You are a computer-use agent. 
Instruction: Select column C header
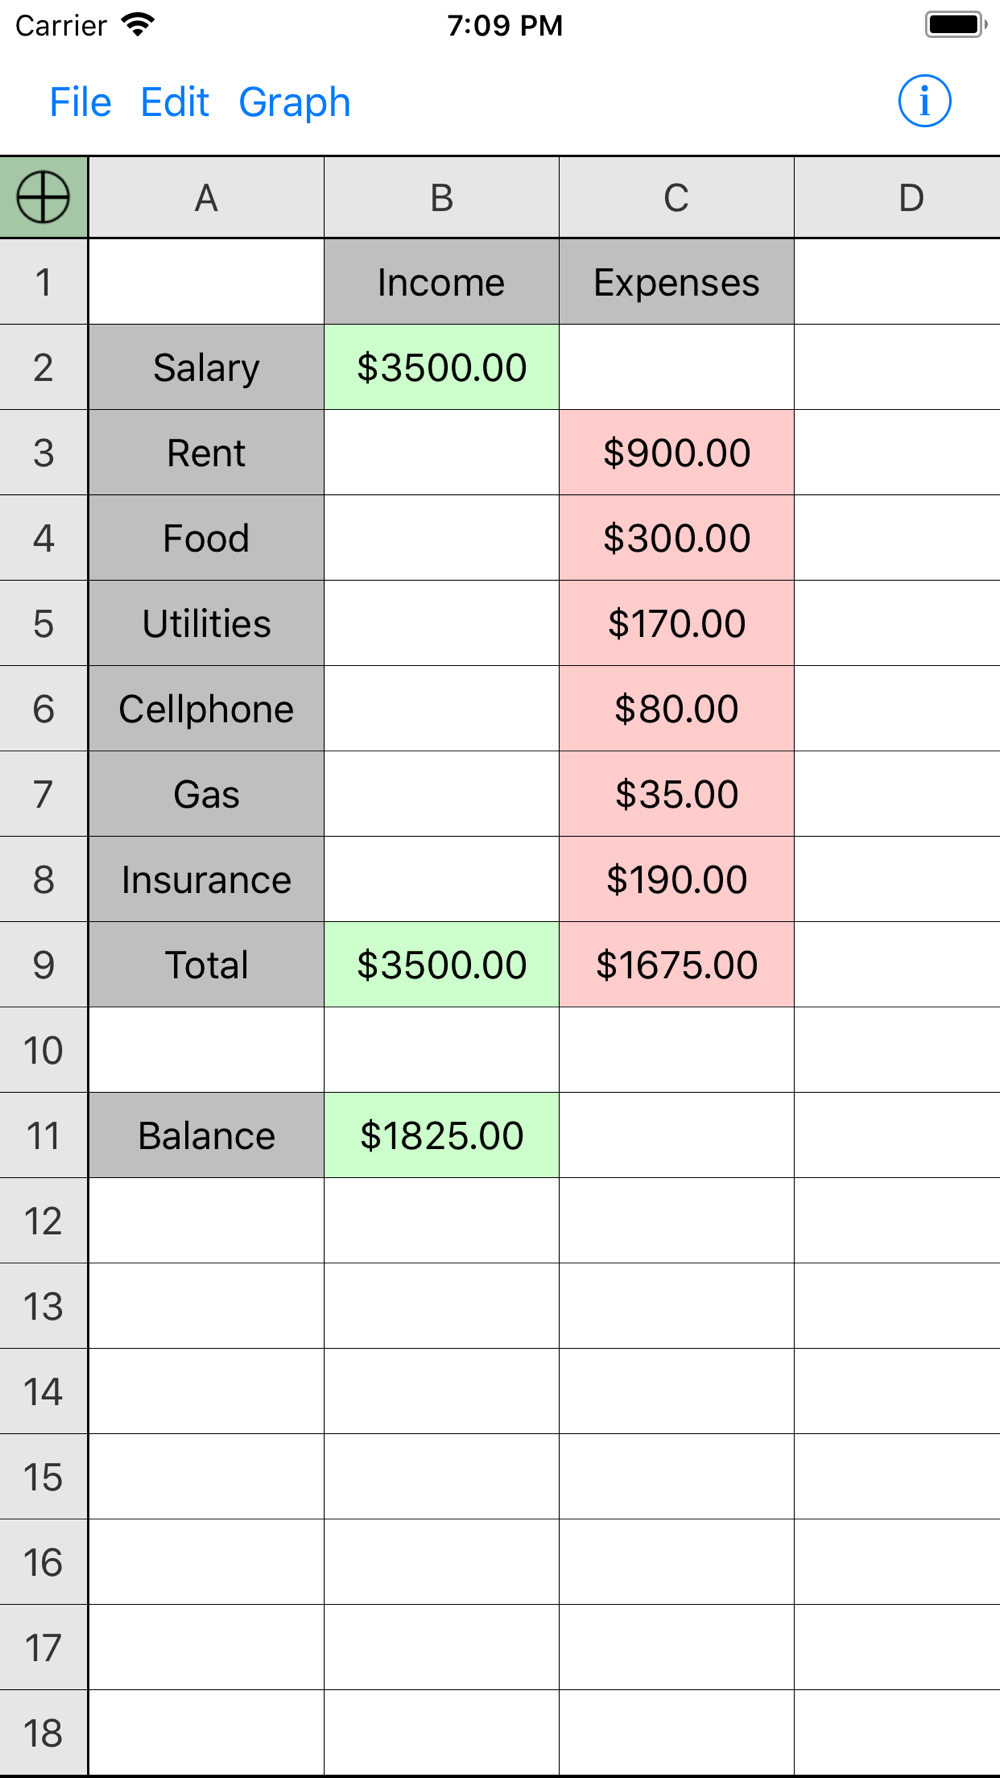(676, 198)
